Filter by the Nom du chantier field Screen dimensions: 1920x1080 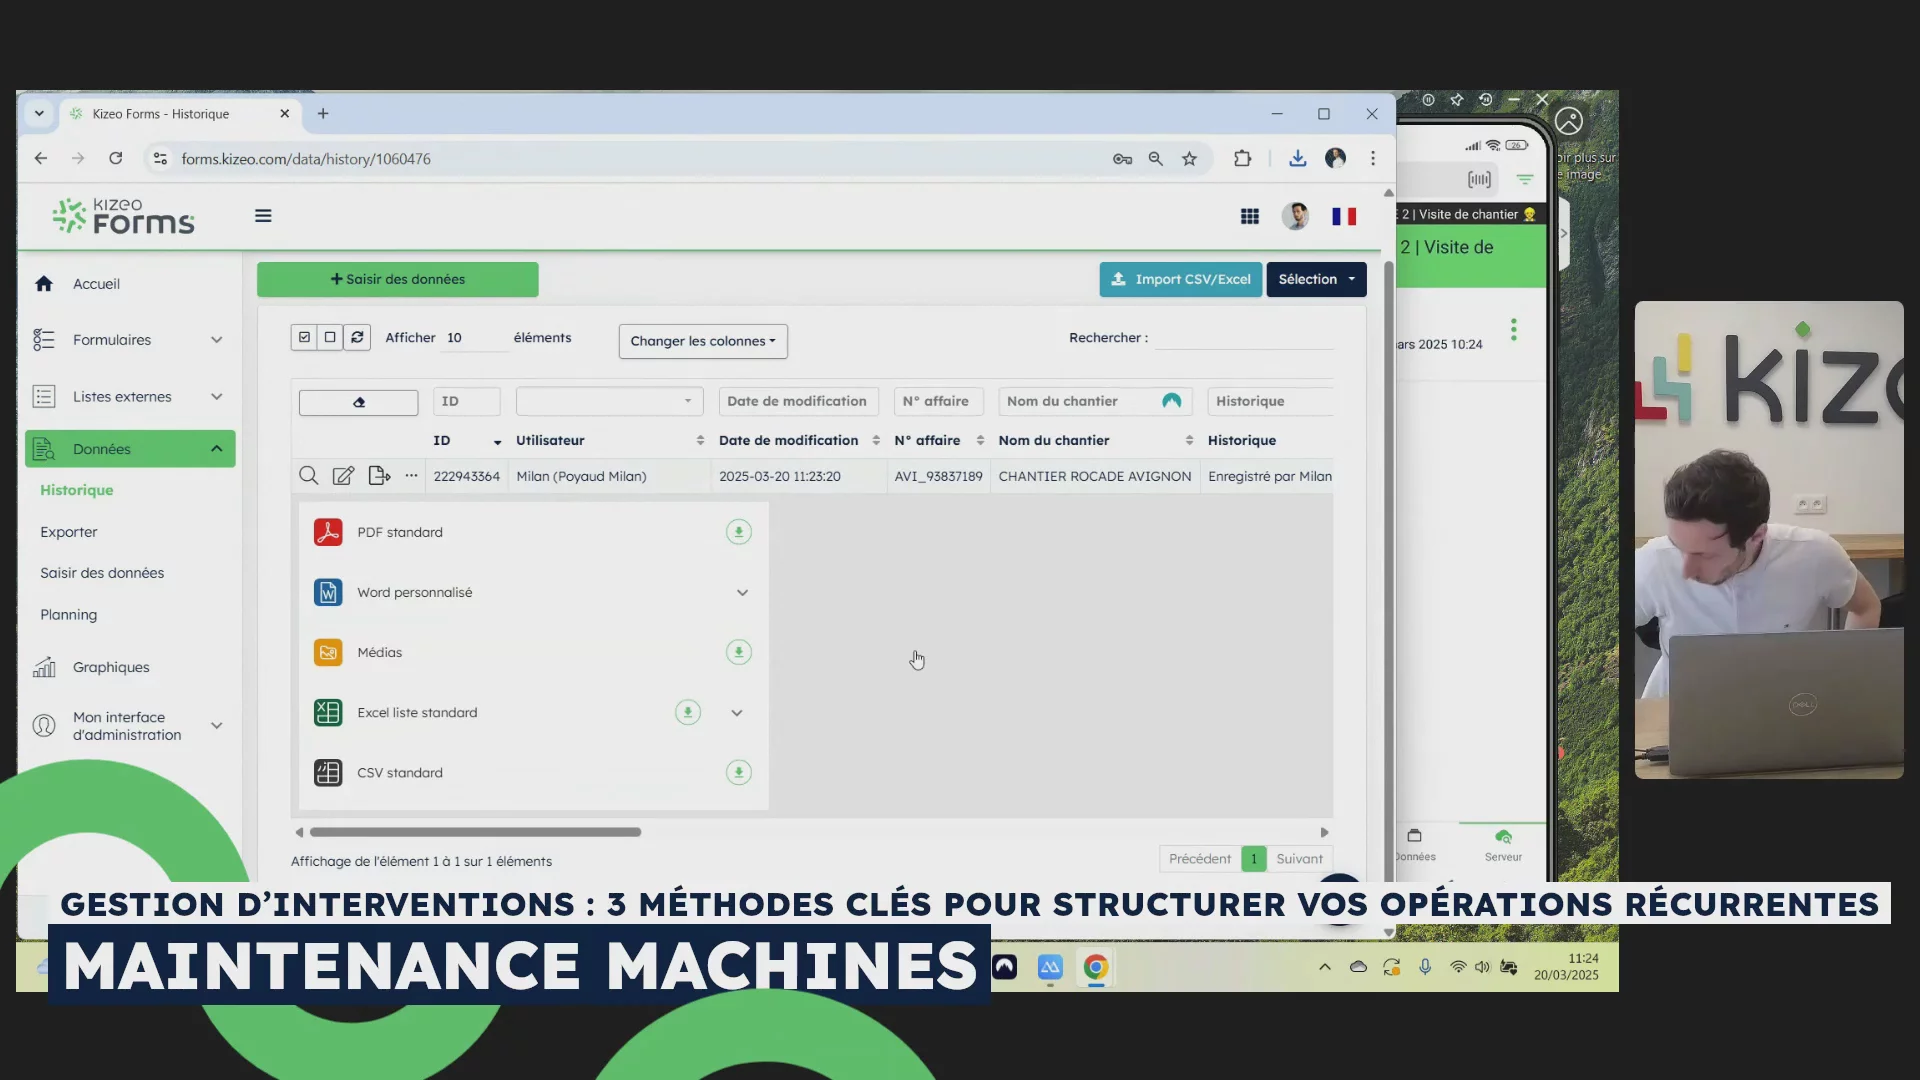point(1096,401)
